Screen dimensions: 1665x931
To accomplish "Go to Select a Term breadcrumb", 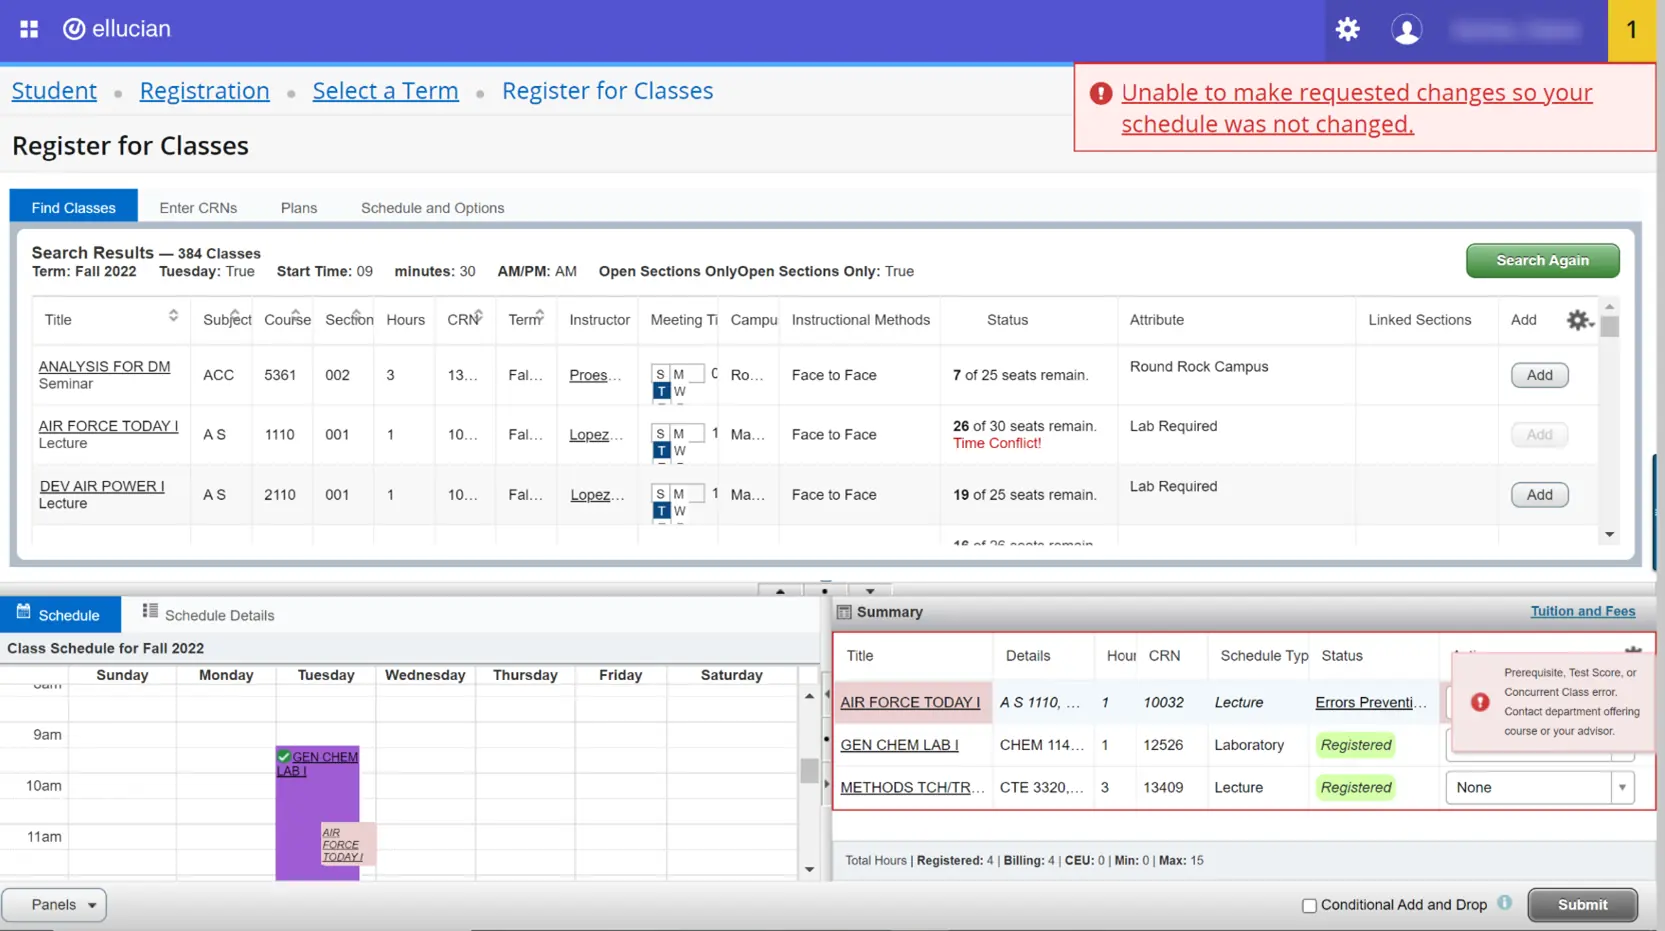I will (385, 91).
